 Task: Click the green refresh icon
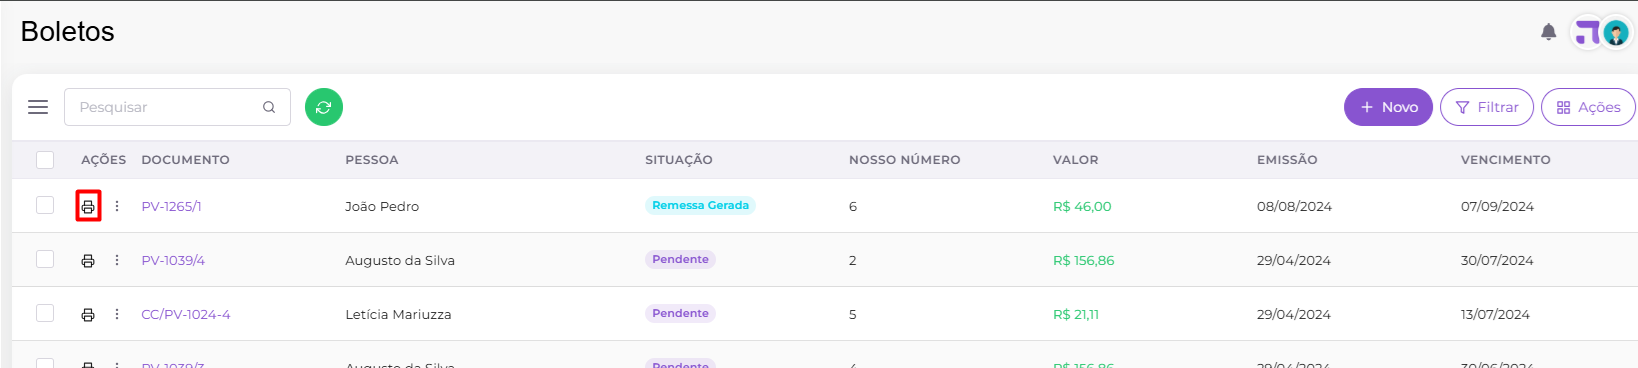tap(323, 107)
